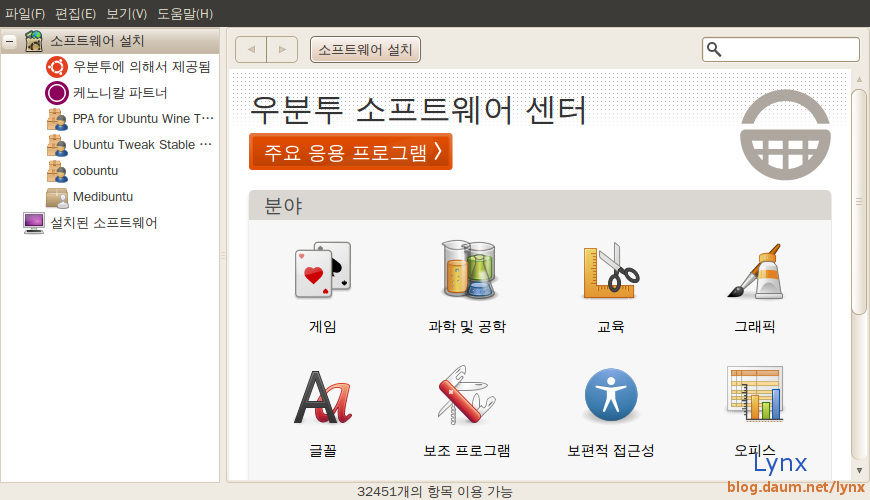Open the 오피스 spreadsheet chart icon
This screenshot has width=870, height=500.
pyautogui.click(x=755, y=393)
